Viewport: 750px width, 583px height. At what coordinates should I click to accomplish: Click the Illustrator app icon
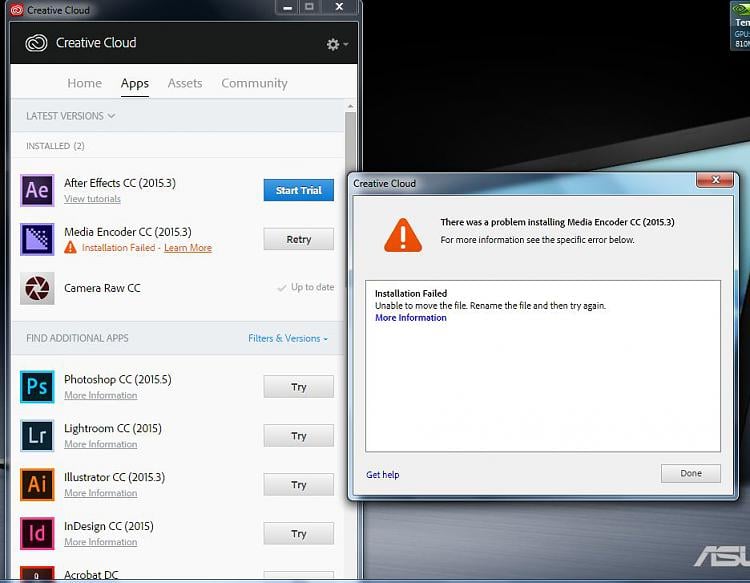pos(37,484)
